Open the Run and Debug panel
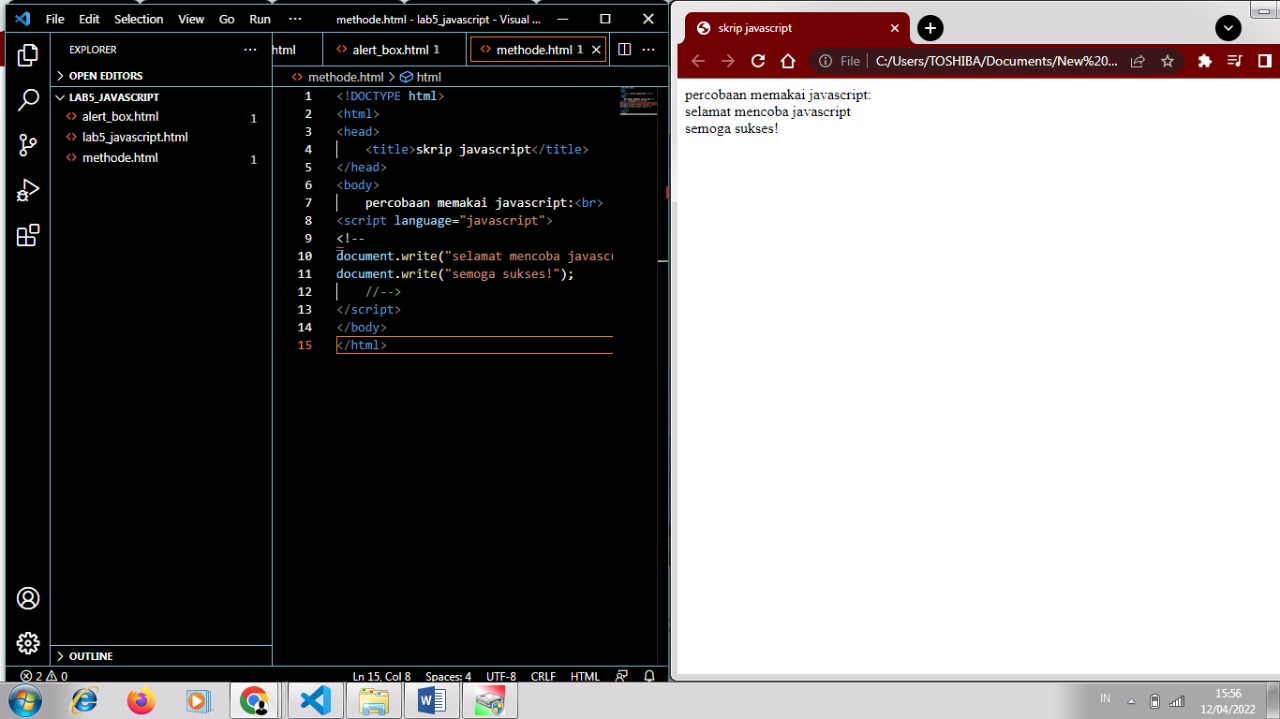1280x719 pixels. point(27,190)
